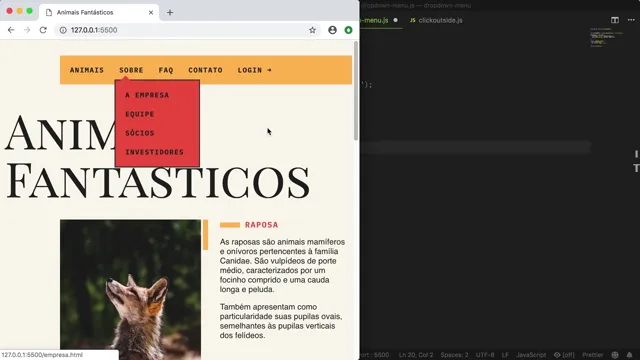Choose A EMPRESA from the dropdown
Image resolution: width=640 pixels, height=360 pixels.
(x=147, y=95)
